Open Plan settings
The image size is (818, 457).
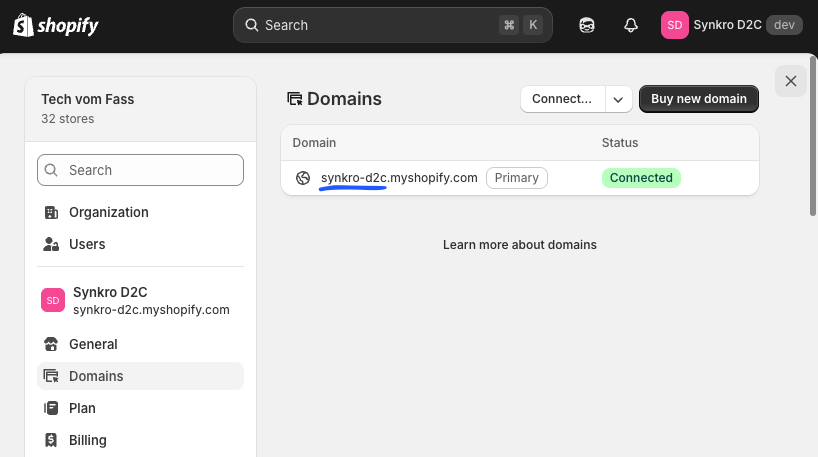click(140, 408)
